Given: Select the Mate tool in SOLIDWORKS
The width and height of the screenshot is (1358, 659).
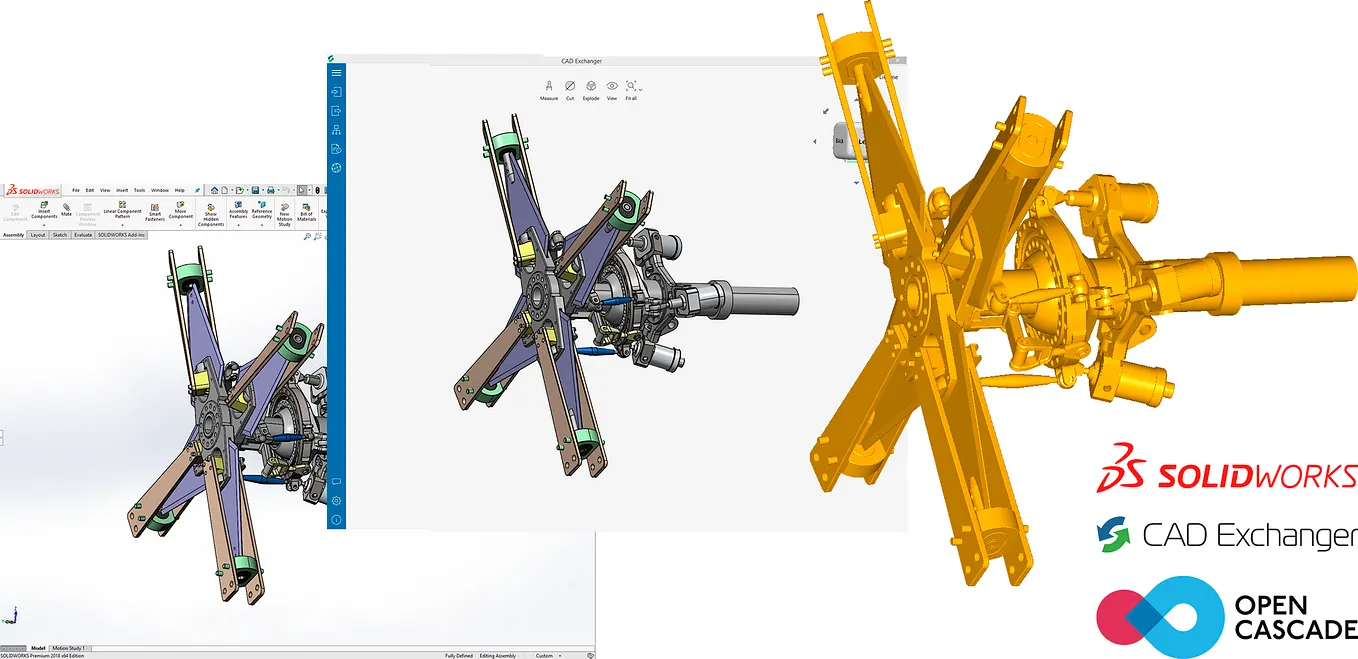Looking at the screenshot, I should [x=66, y=209].
